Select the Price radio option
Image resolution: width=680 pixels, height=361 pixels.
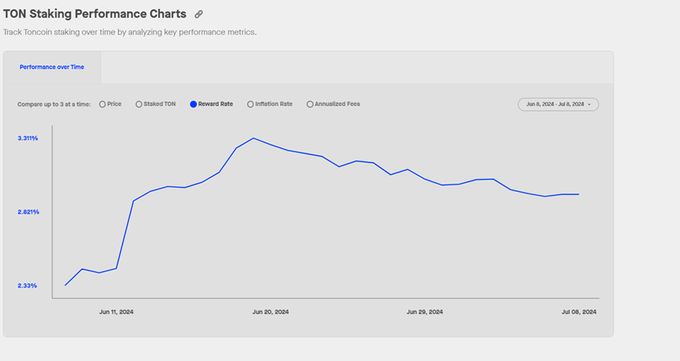(102, 104)
